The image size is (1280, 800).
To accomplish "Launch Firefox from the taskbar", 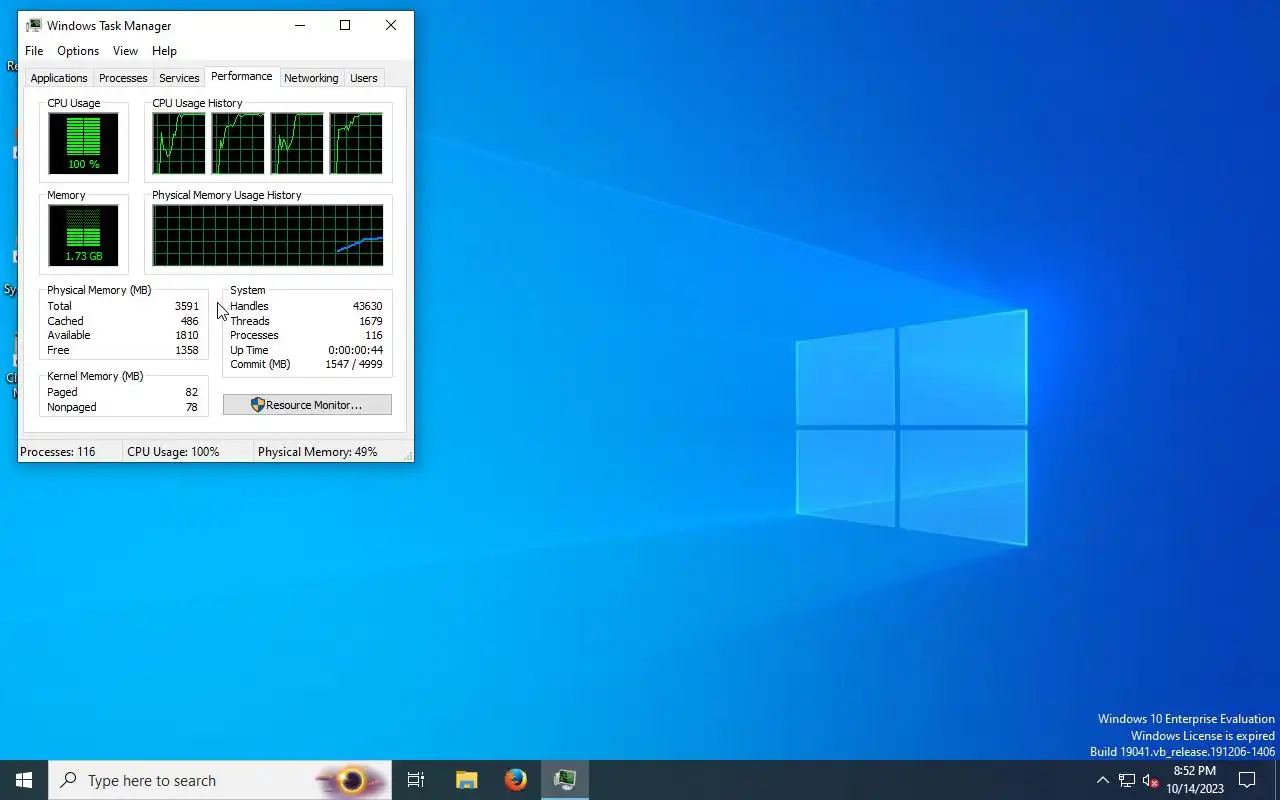I will (516, 780).
